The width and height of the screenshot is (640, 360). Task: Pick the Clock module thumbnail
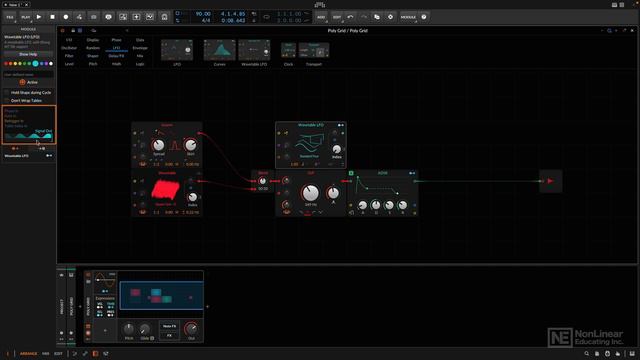click(x=288, y=50)
